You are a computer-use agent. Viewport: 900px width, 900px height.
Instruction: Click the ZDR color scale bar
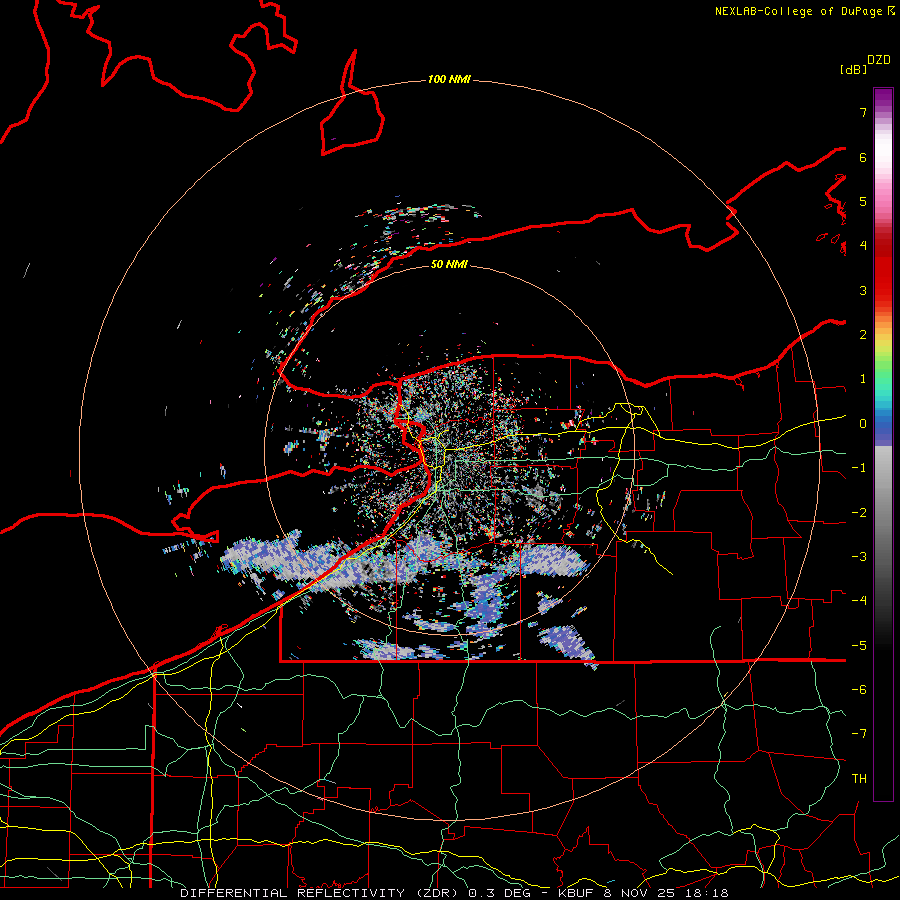(x=883, y=444)
